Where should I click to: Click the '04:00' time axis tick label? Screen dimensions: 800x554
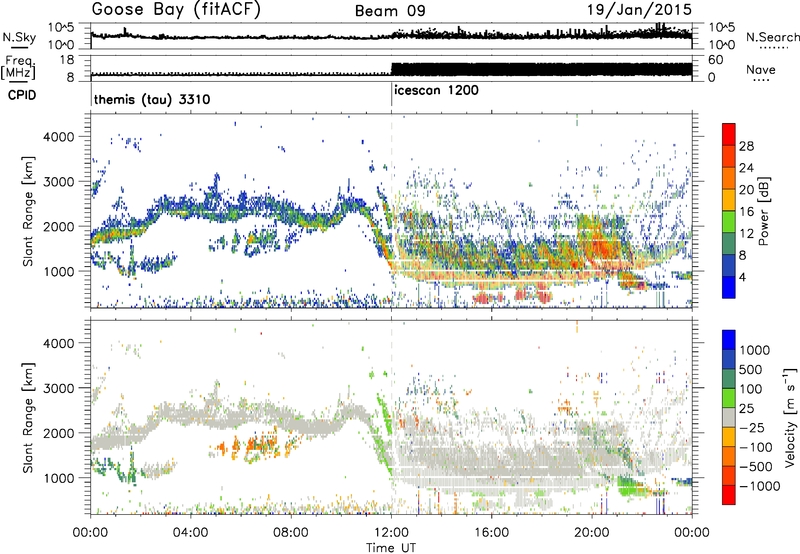point(191,533)
